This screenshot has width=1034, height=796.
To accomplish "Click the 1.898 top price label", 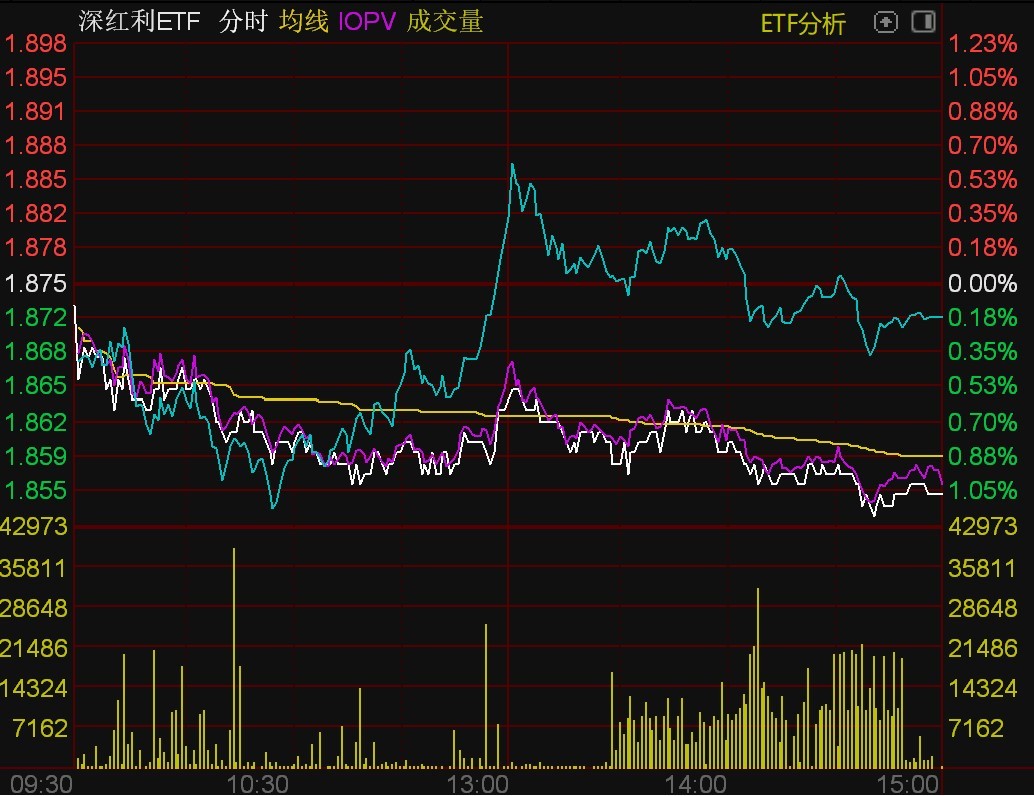I will click(x=35, y=44).
